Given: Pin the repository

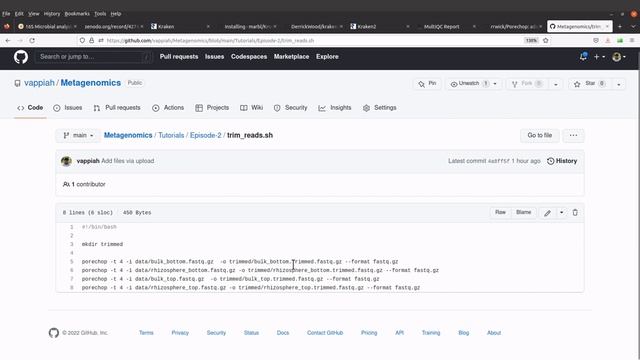Looking at the screenshot, I should [x=427, y=84].
